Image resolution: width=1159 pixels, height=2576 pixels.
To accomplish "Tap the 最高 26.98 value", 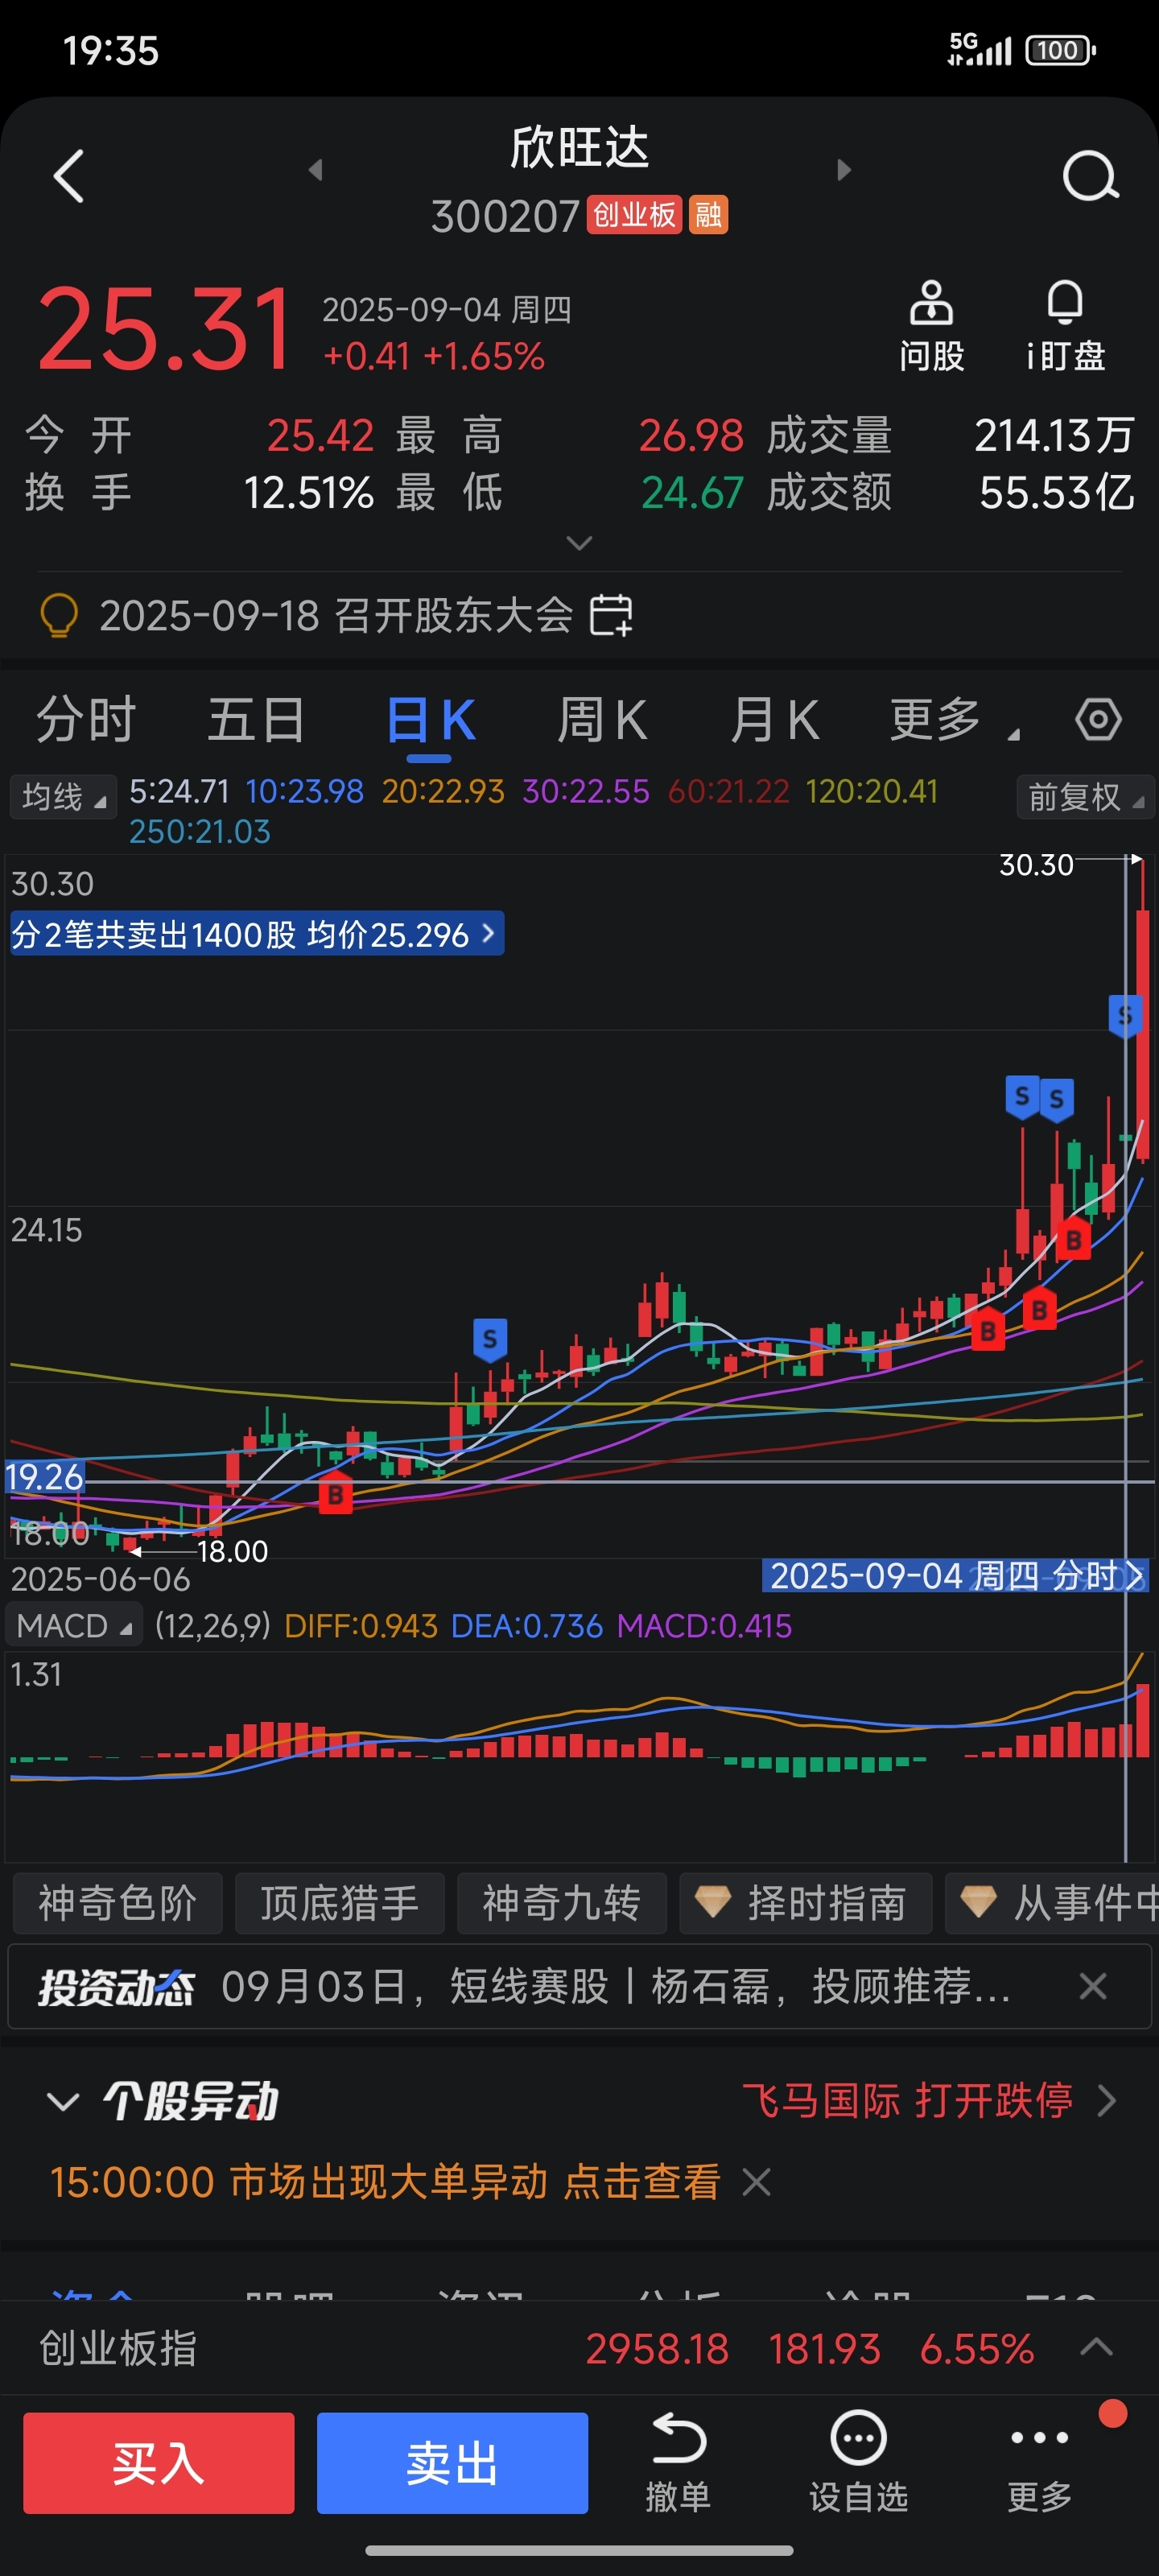I will click(x=691, y=435).
